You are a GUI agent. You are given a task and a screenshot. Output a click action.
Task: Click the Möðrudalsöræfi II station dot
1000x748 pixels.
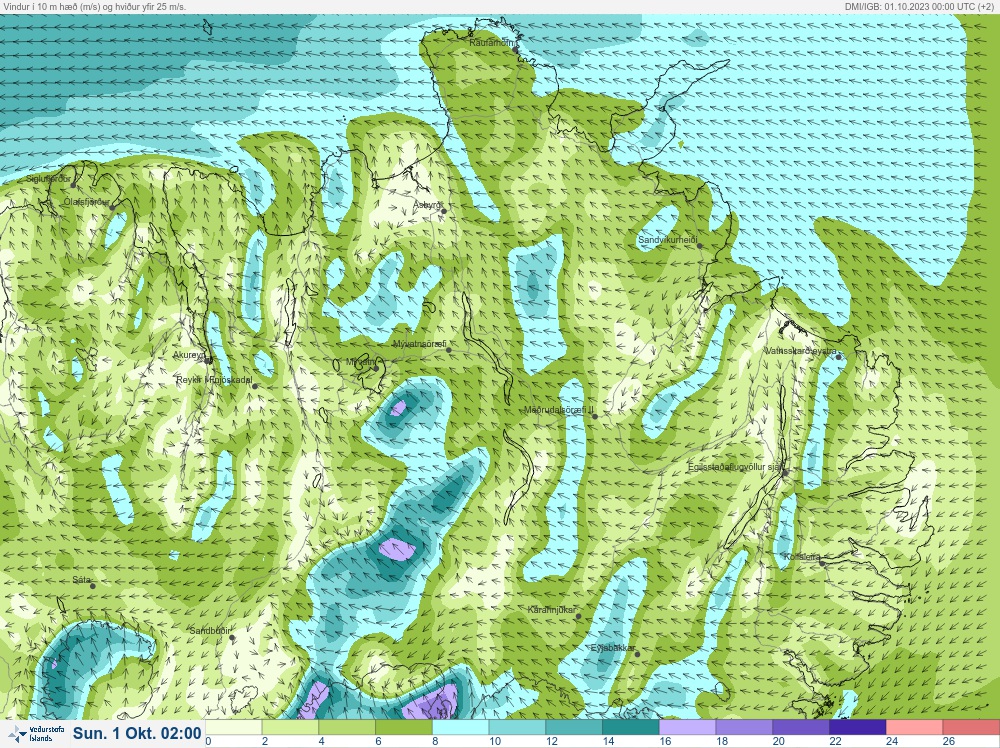594,416
